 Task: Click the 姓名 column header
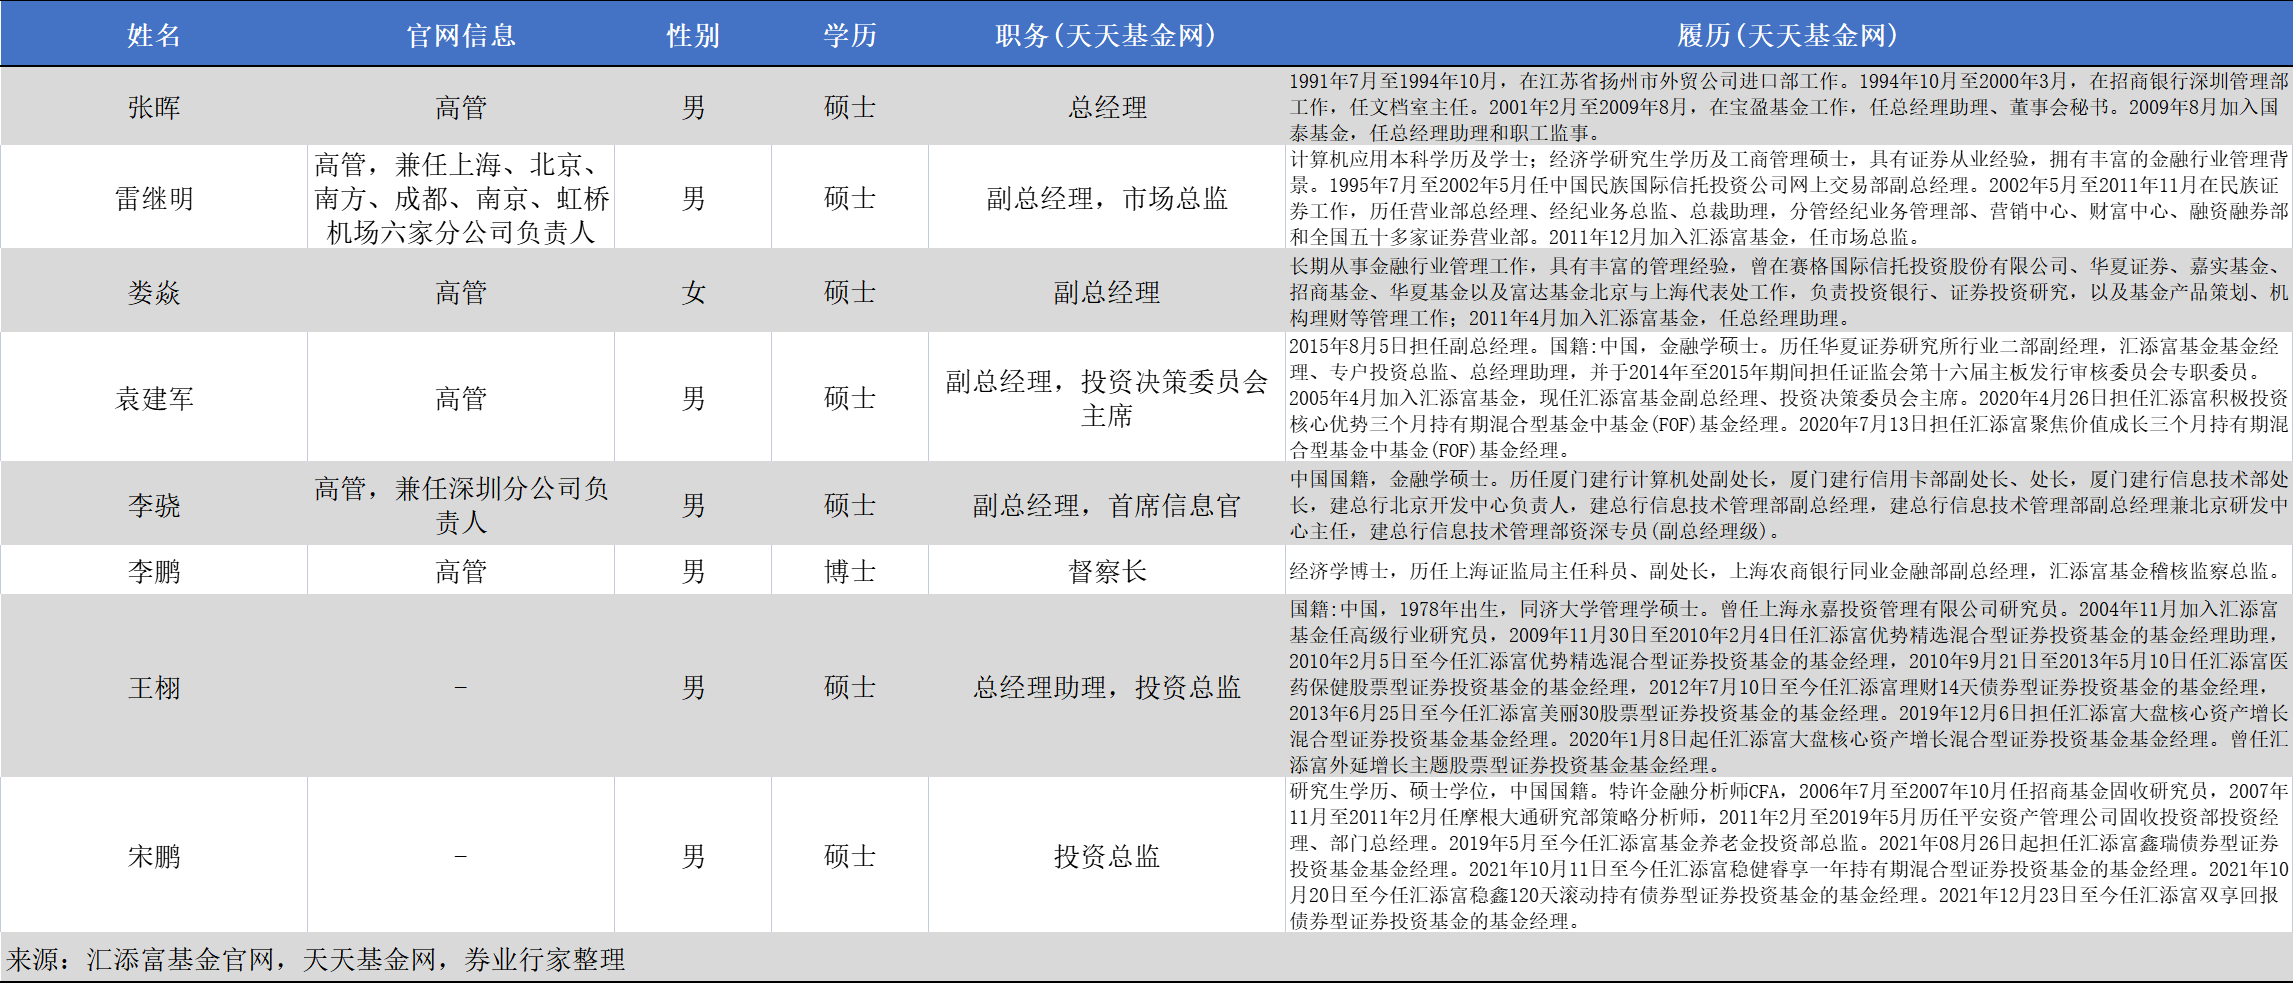[154, 33]
